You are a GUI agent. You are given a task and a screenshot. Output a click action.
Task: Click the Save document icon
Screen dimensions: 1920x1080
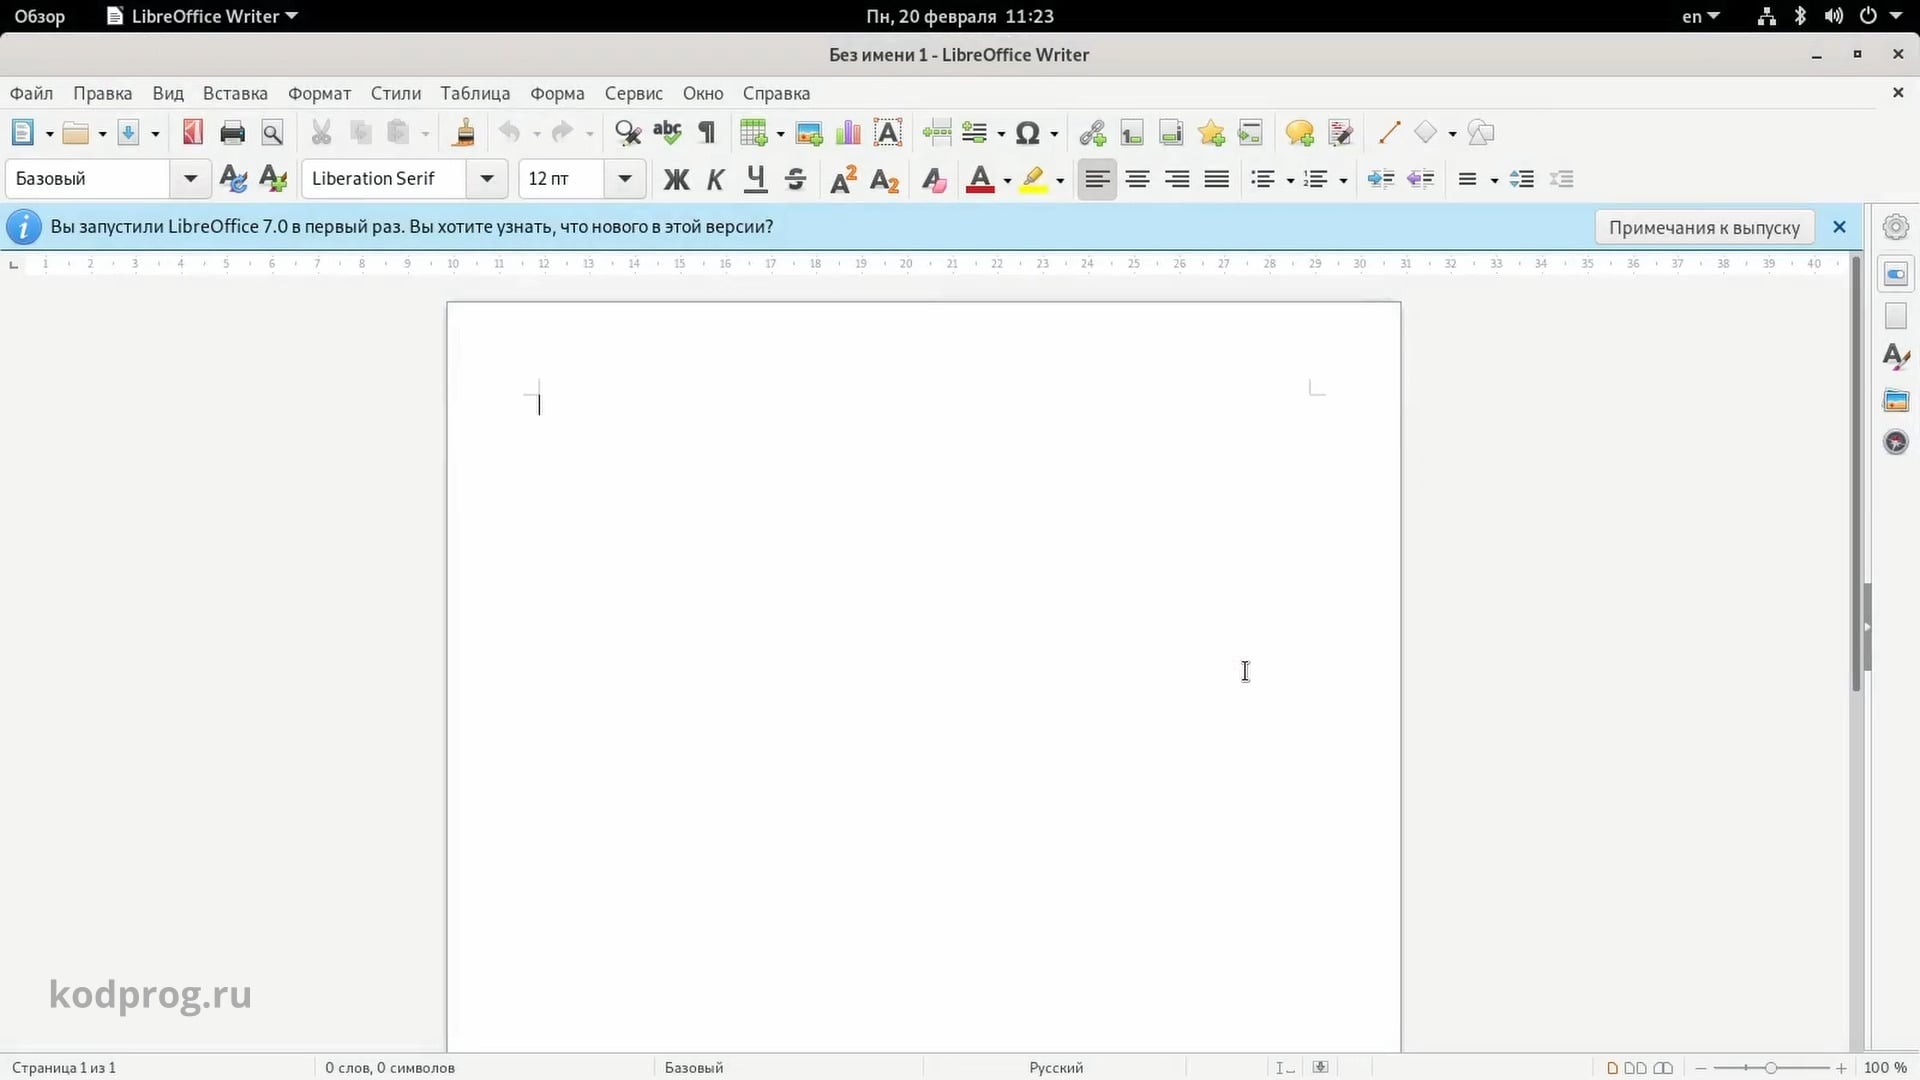129,133
